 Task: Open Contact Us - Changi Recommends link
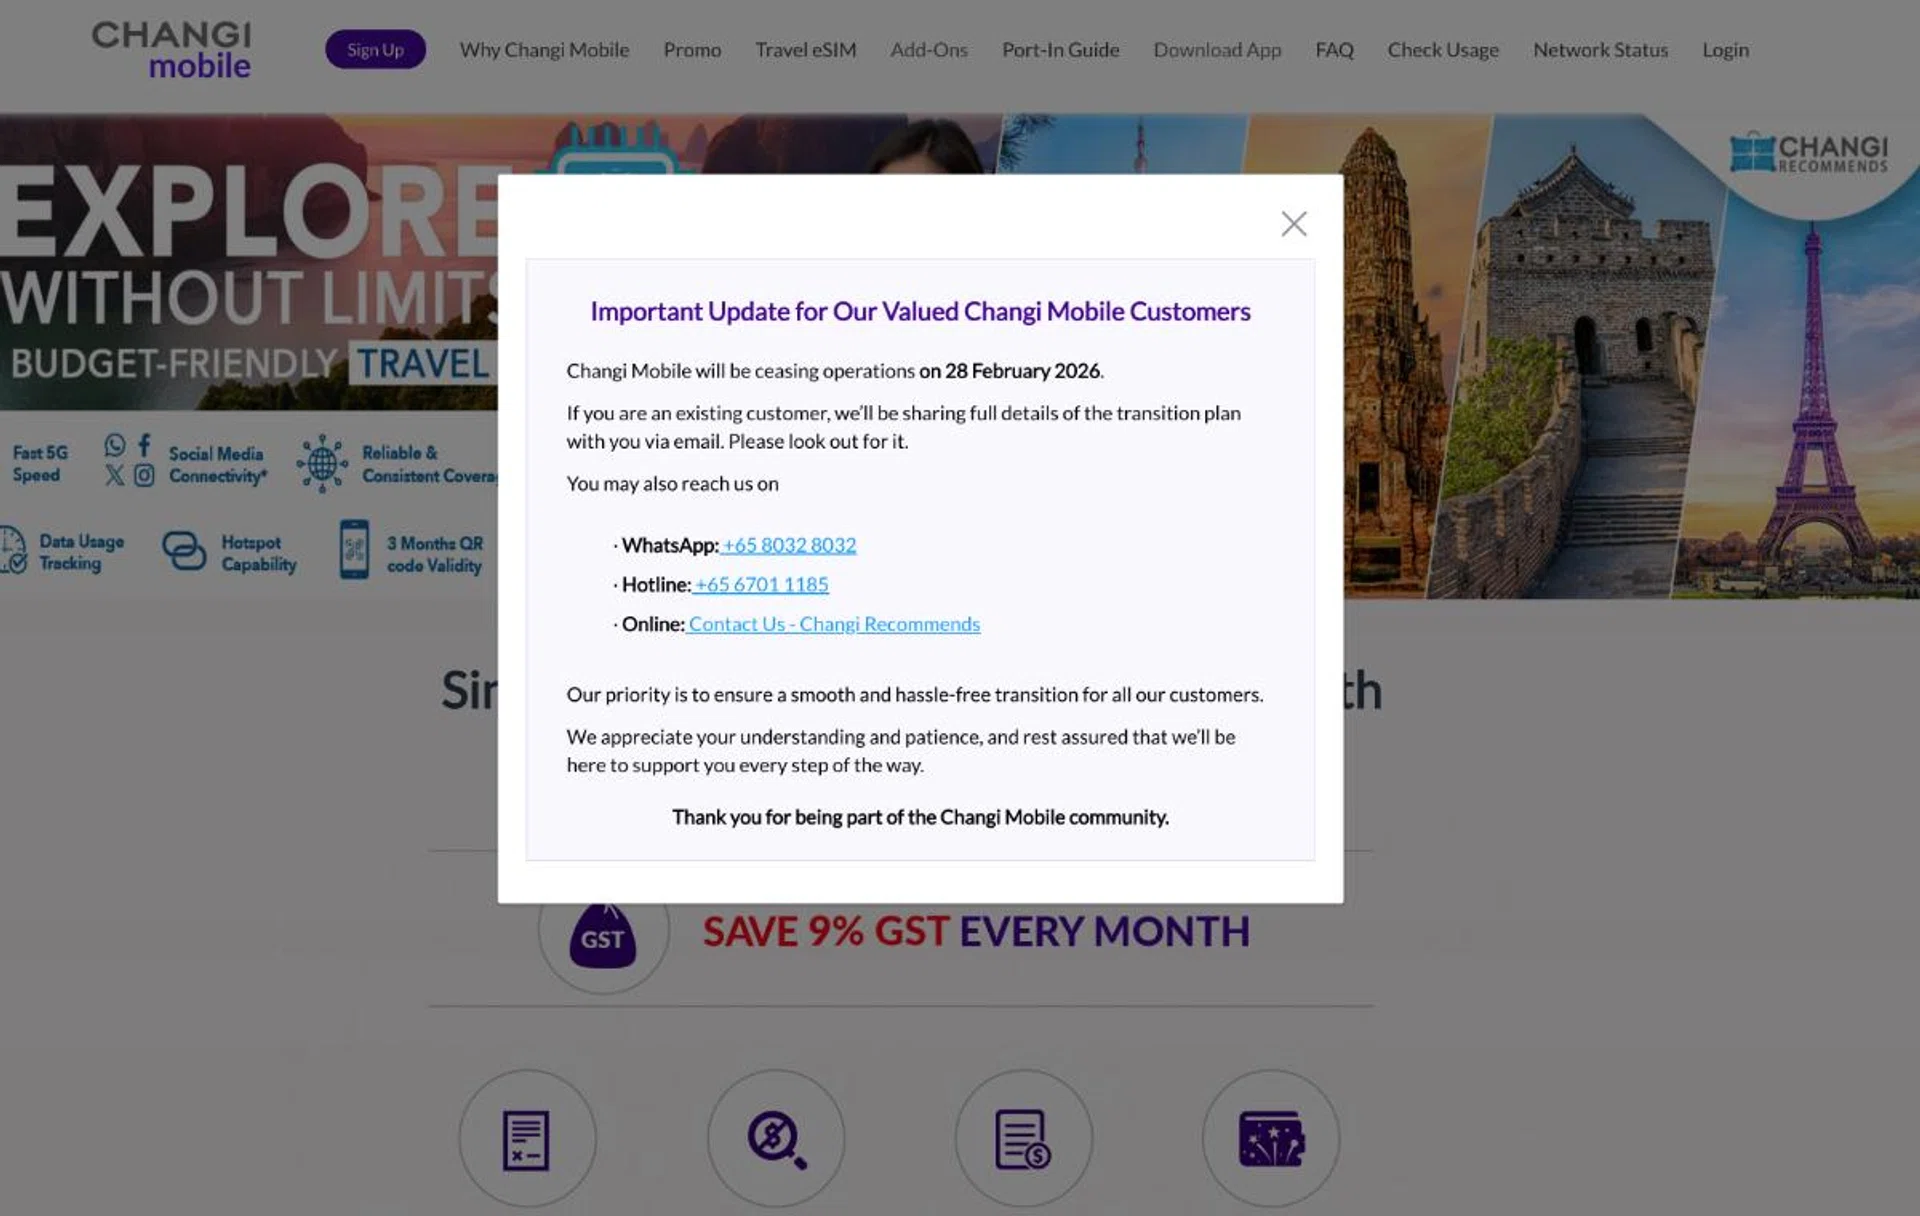click(833, 624)
